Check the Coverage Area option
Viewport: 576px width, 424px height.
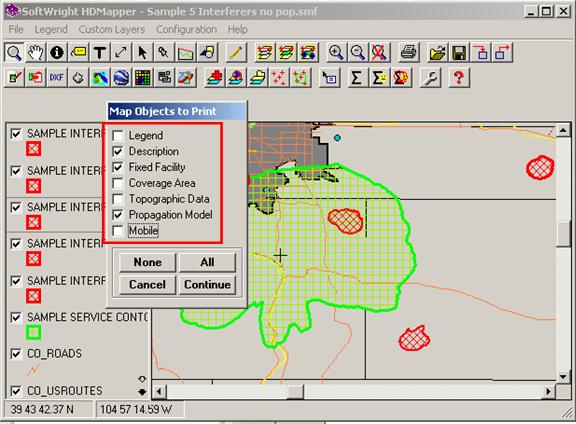[x=118, y=183]
